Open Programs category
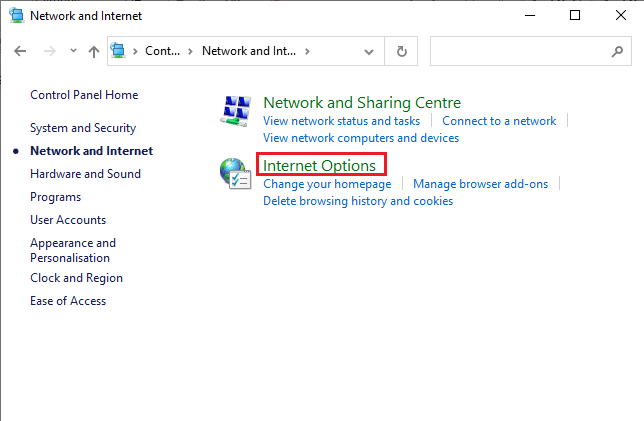Viewport: 644px width, 421px height. [x=55, y=197]
